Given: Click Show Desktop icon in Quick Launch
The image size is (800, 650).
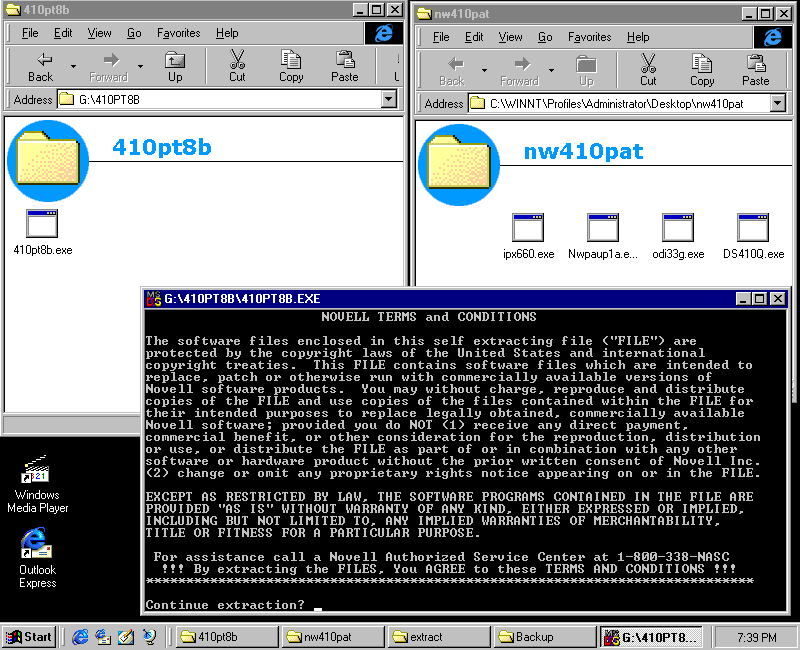Looking at the screenshot, I should coord(126,637).
